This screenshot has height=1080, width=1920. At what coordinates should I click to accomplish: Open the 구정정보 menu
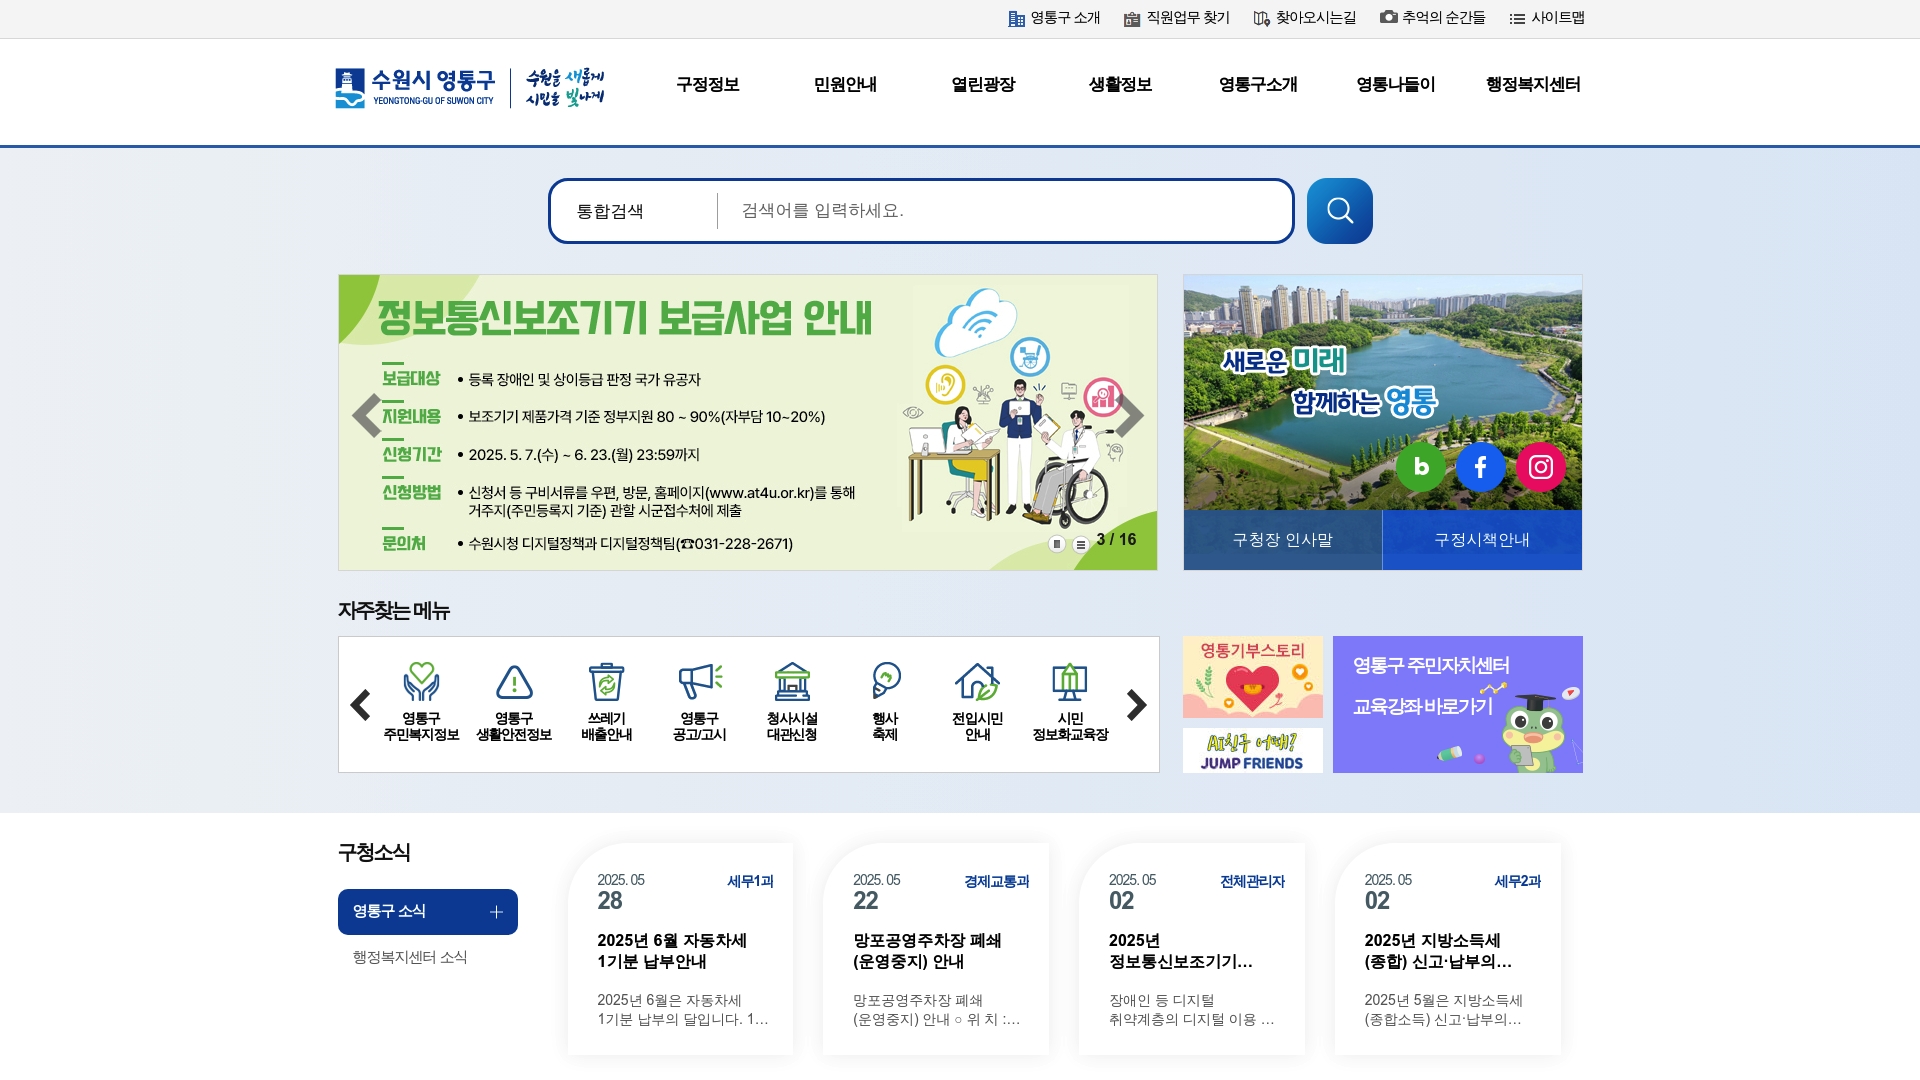pyautogui.click(x=708, y=85)
